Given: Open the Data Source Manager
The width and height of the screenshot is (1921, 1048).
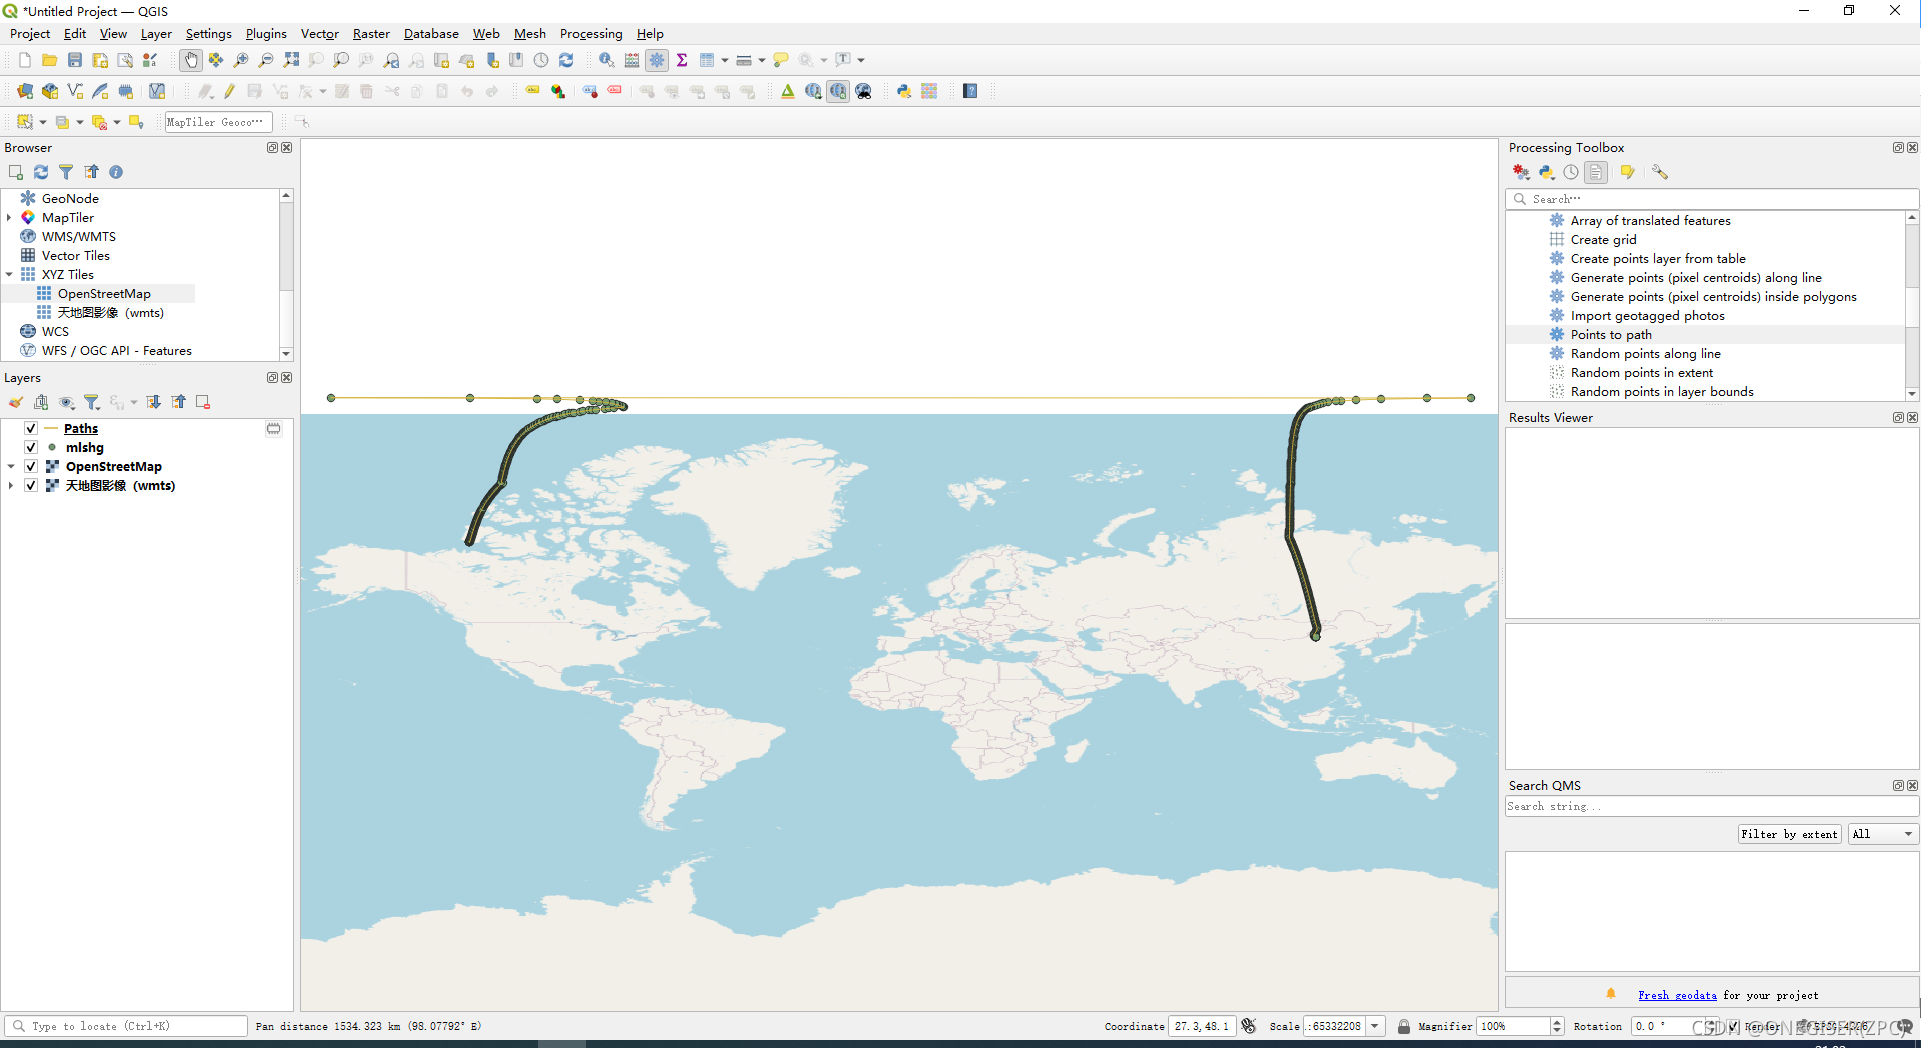Looking at the screenshot, I should coord(25,91).
